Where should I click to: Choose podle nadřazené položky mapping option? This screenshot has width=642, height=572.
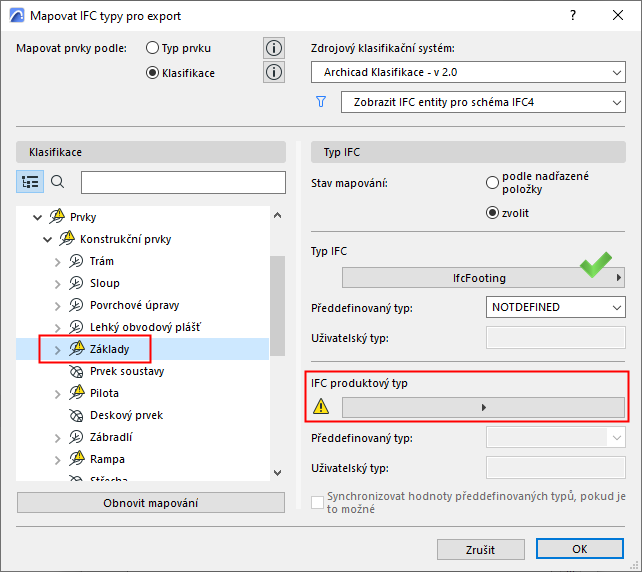491,183
